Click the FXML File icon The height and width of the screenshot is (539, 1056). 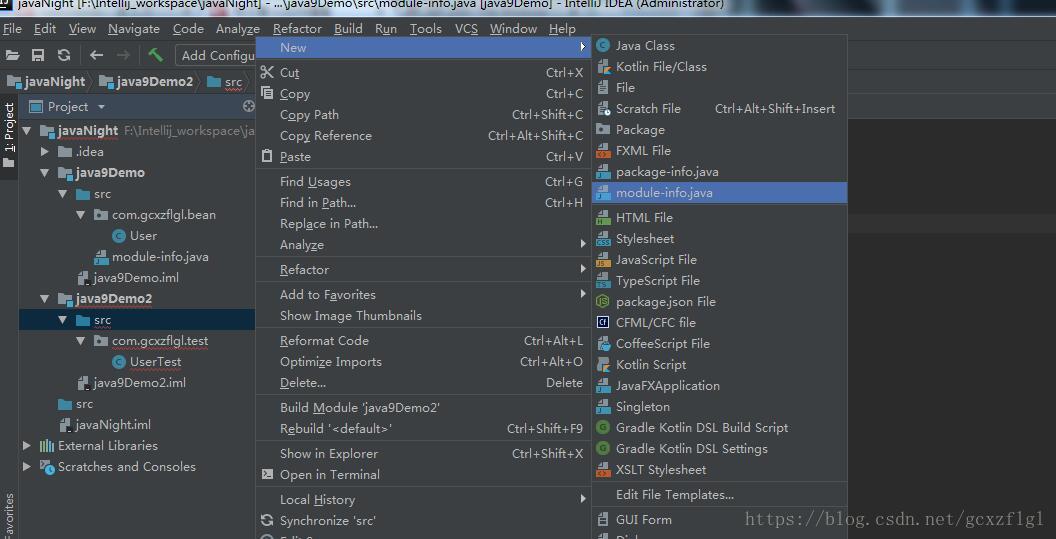(603, 150)
